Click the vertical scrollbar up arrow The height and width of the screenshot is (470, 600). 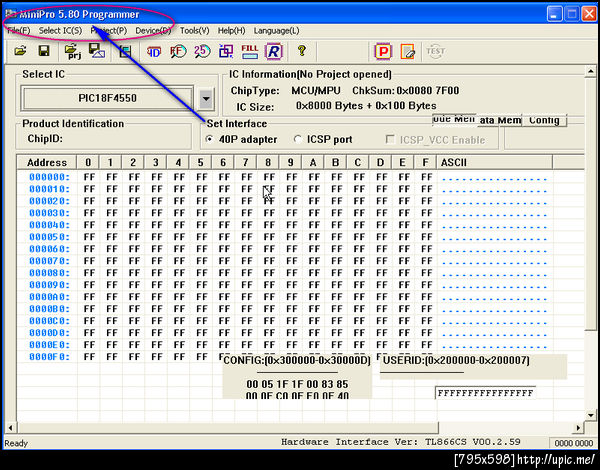click(590, 72)
